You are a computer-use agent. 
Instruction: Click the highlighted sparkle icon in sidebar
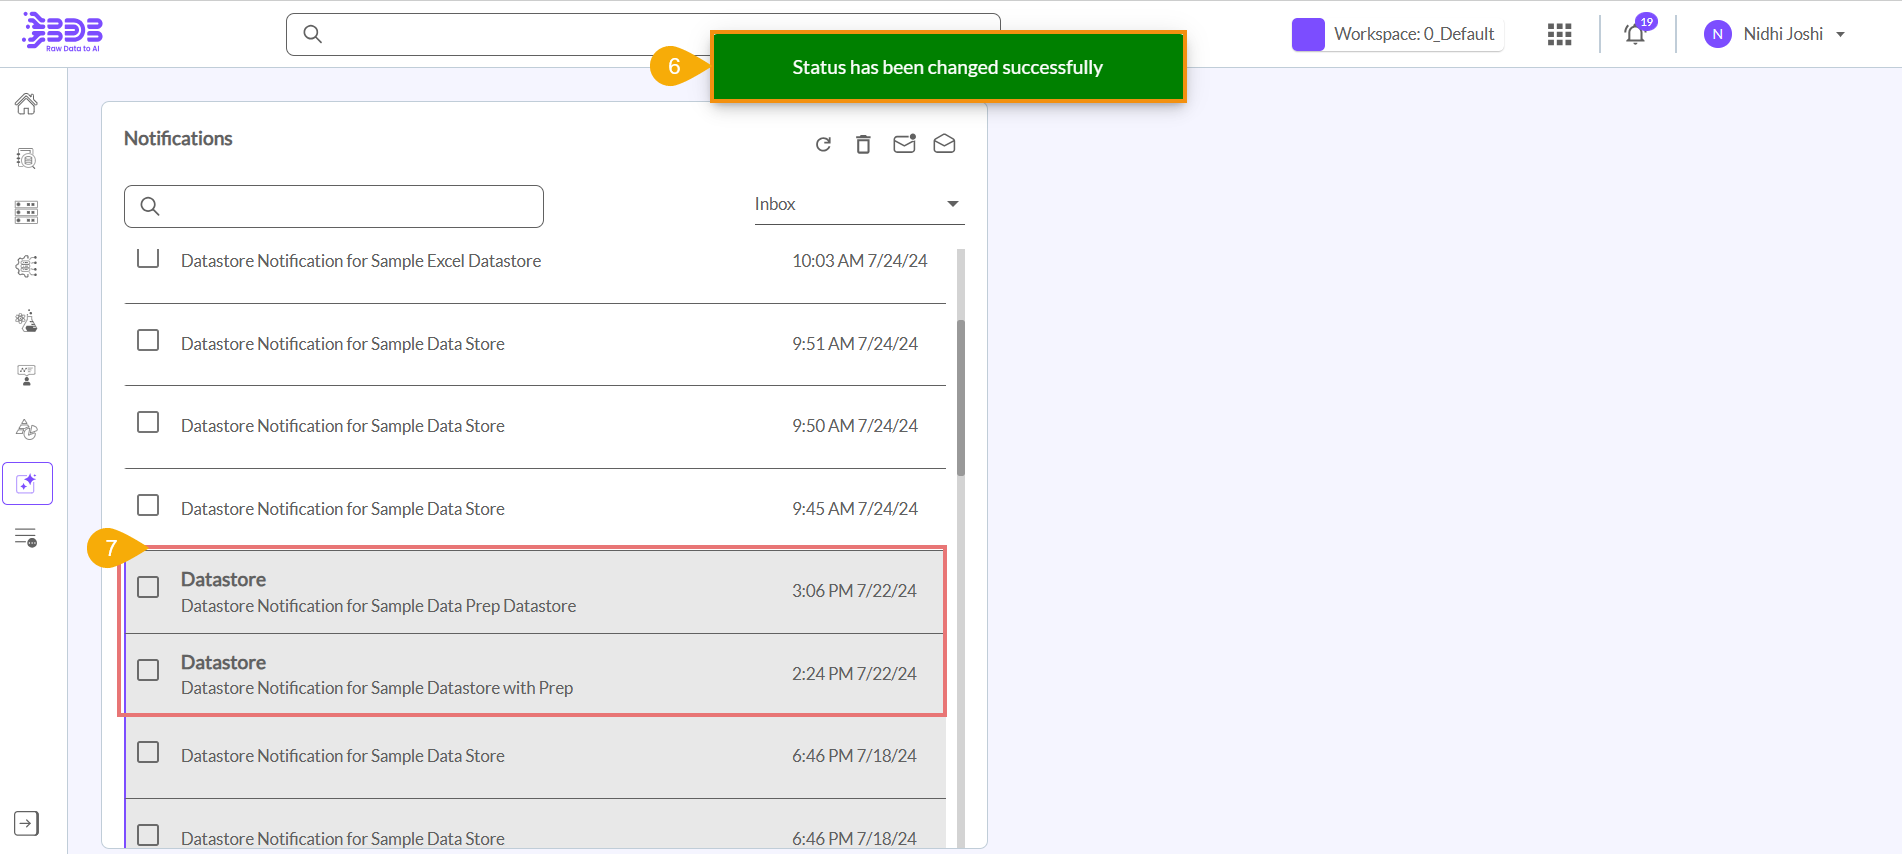tap(27, 484)
